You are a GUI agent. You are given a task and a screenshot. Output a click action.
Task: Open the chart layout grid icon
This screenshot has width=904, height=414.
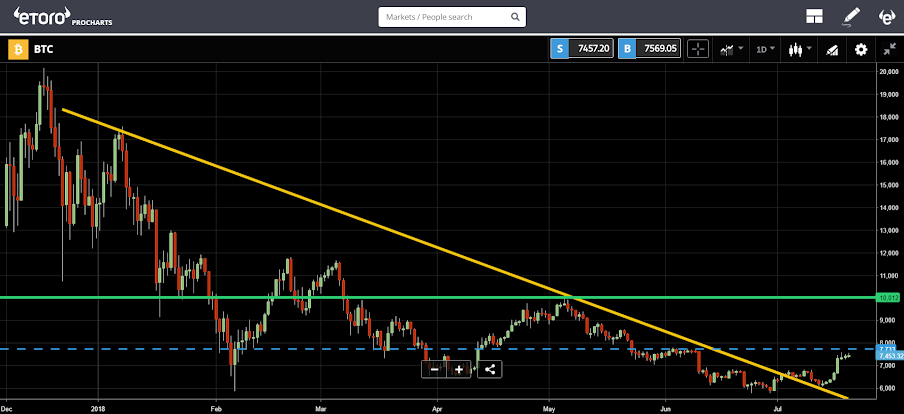pos(814,17)
